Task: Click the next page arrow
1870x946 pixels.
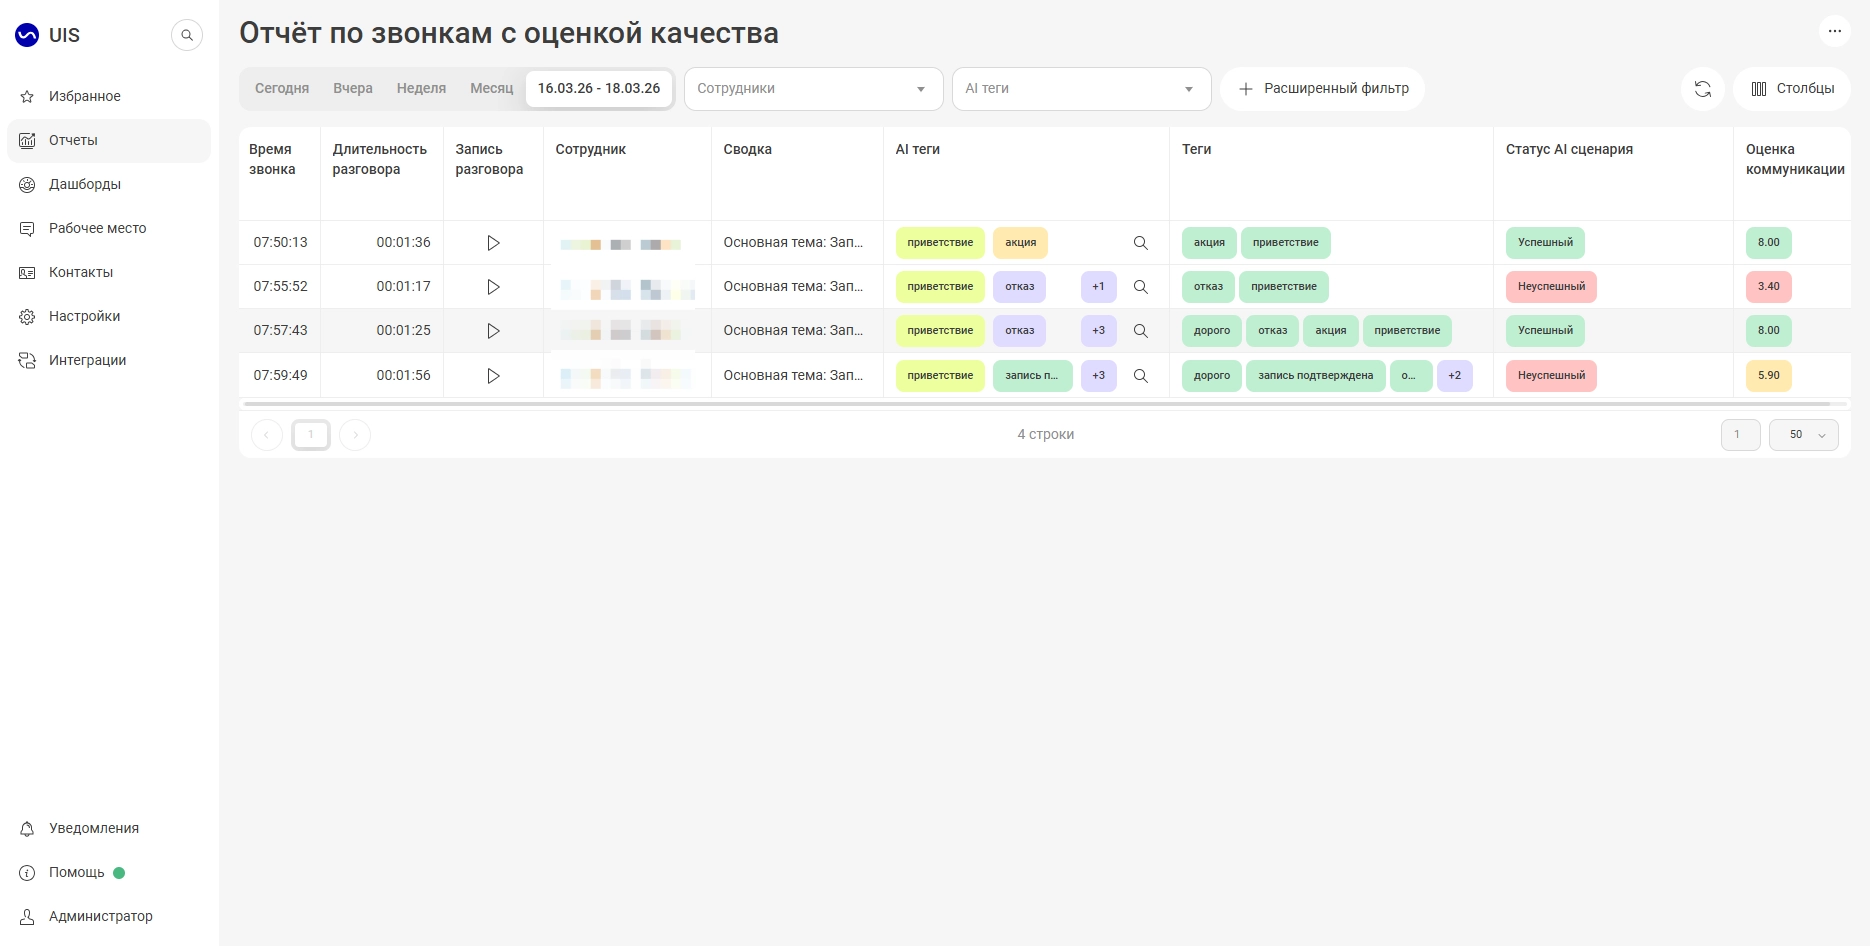Action: tap(355, 435)
